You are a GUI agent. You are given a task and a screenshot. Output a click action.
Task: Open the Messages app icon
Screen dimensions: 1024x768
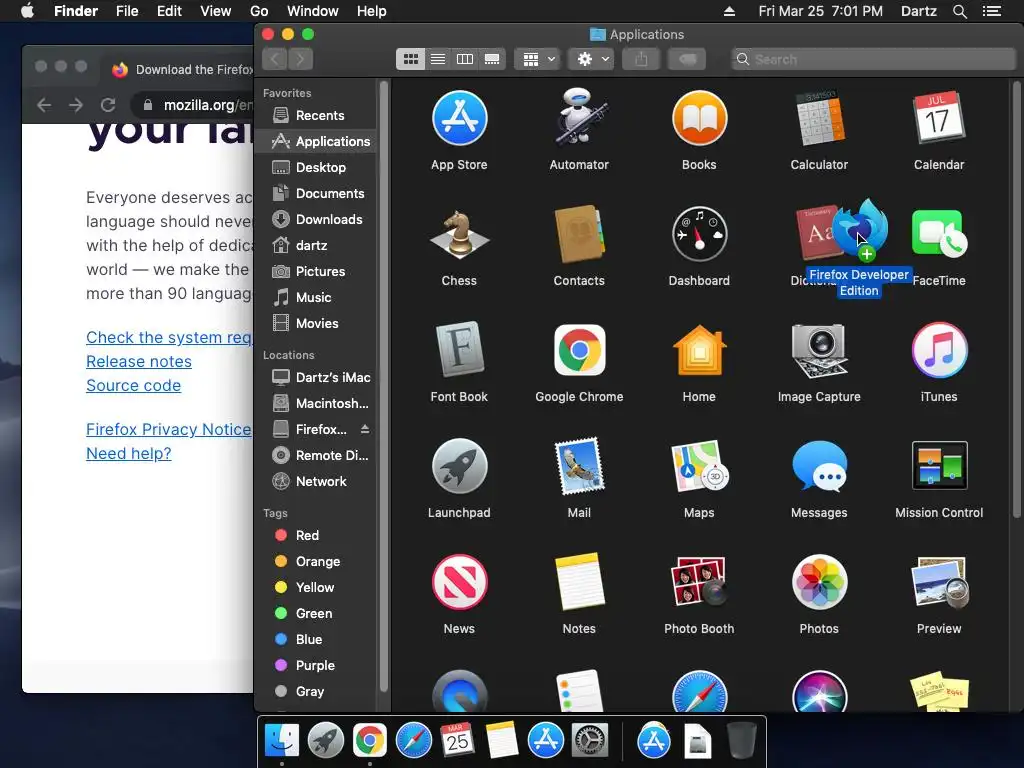(x=819, y=466)
